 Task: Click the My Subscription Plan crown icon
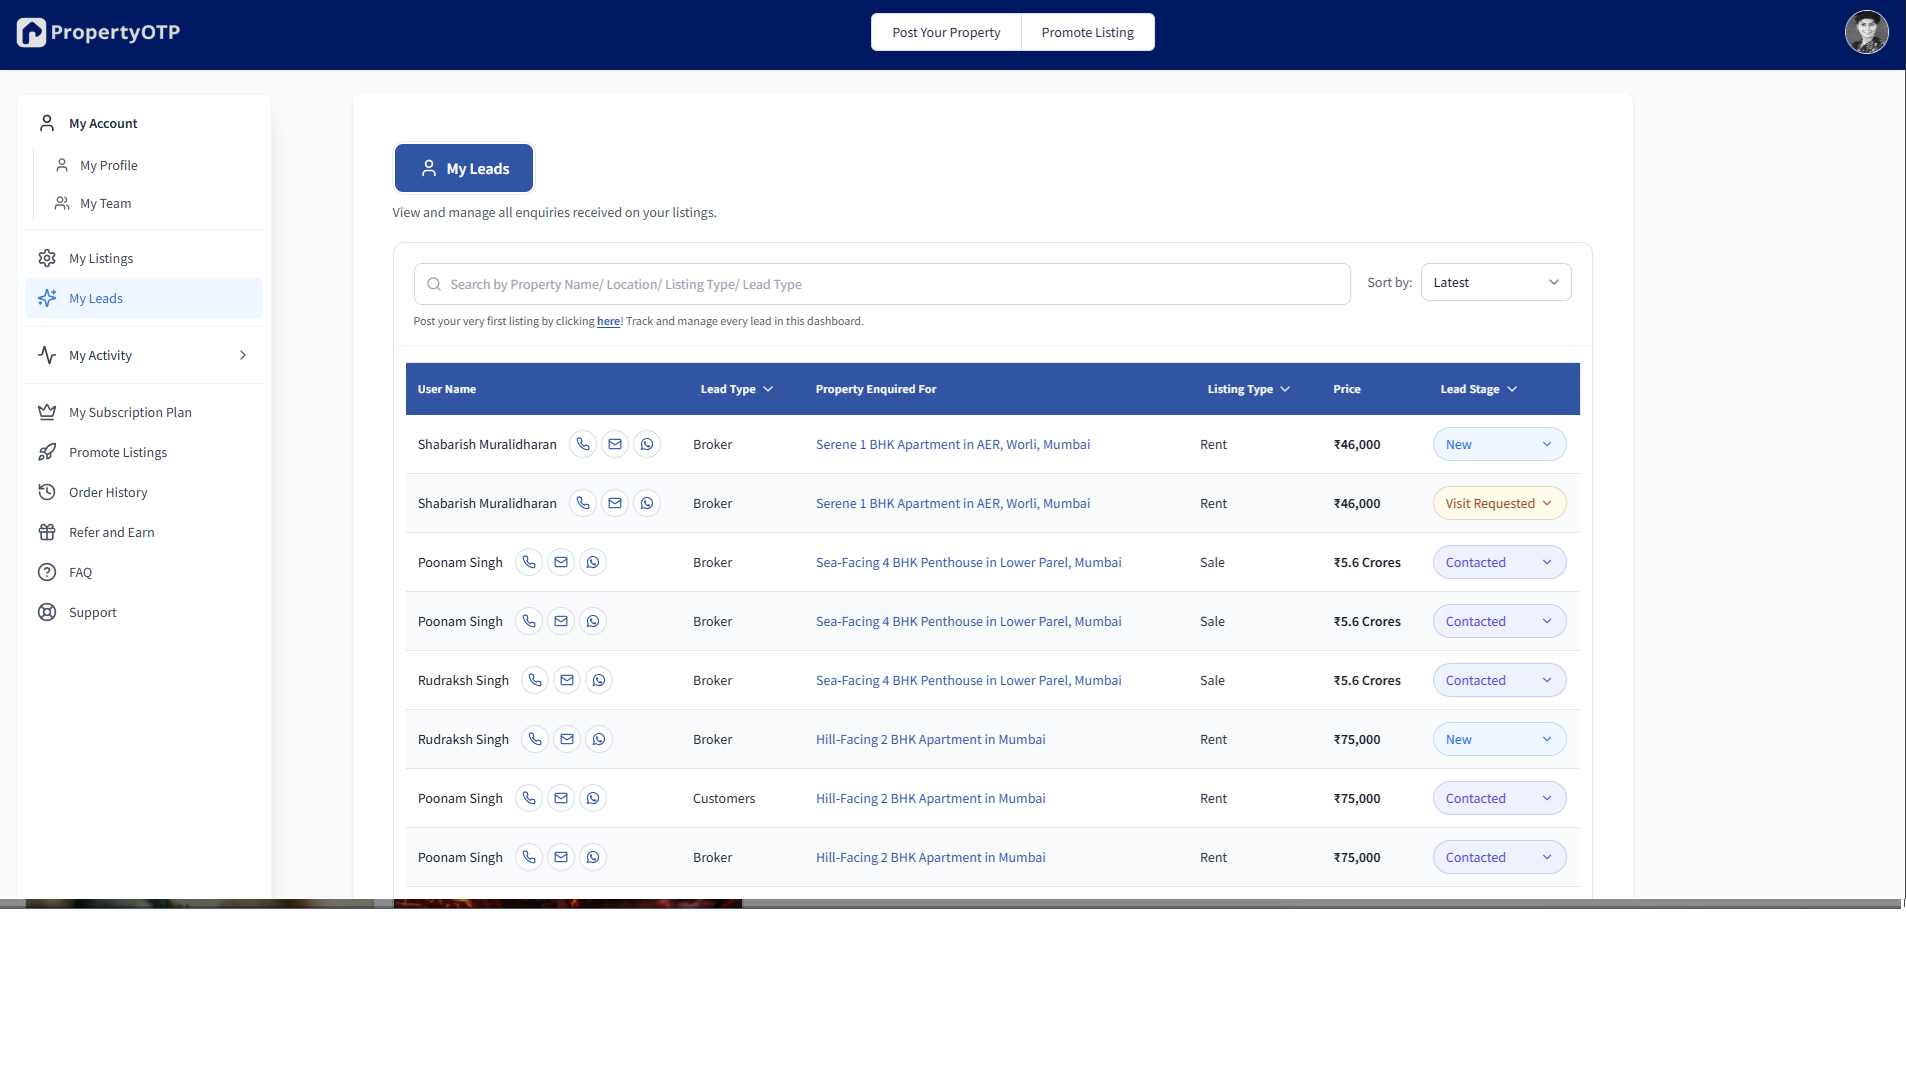[x=47, y=412]
